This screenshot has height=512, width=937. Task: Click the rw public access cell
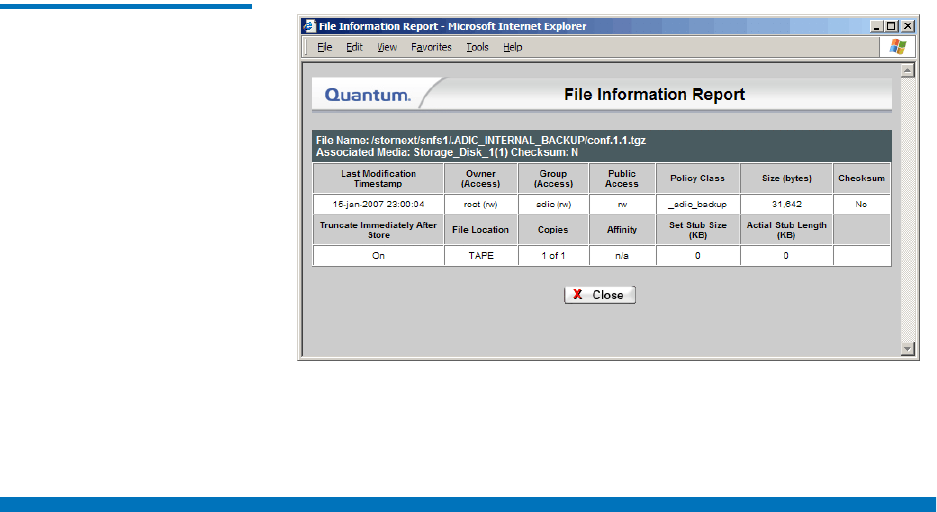(x=622, y=204)
